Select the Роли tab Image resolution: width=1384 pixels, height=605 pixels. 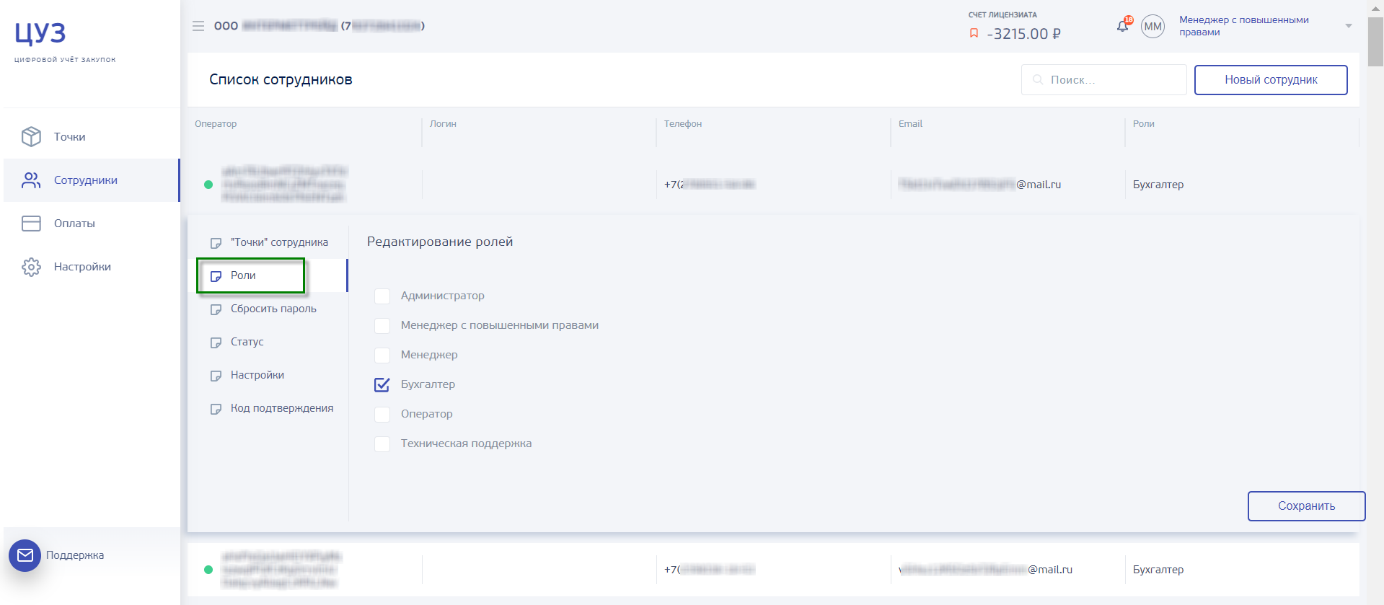pyautogui.click(x=268, y=275)
